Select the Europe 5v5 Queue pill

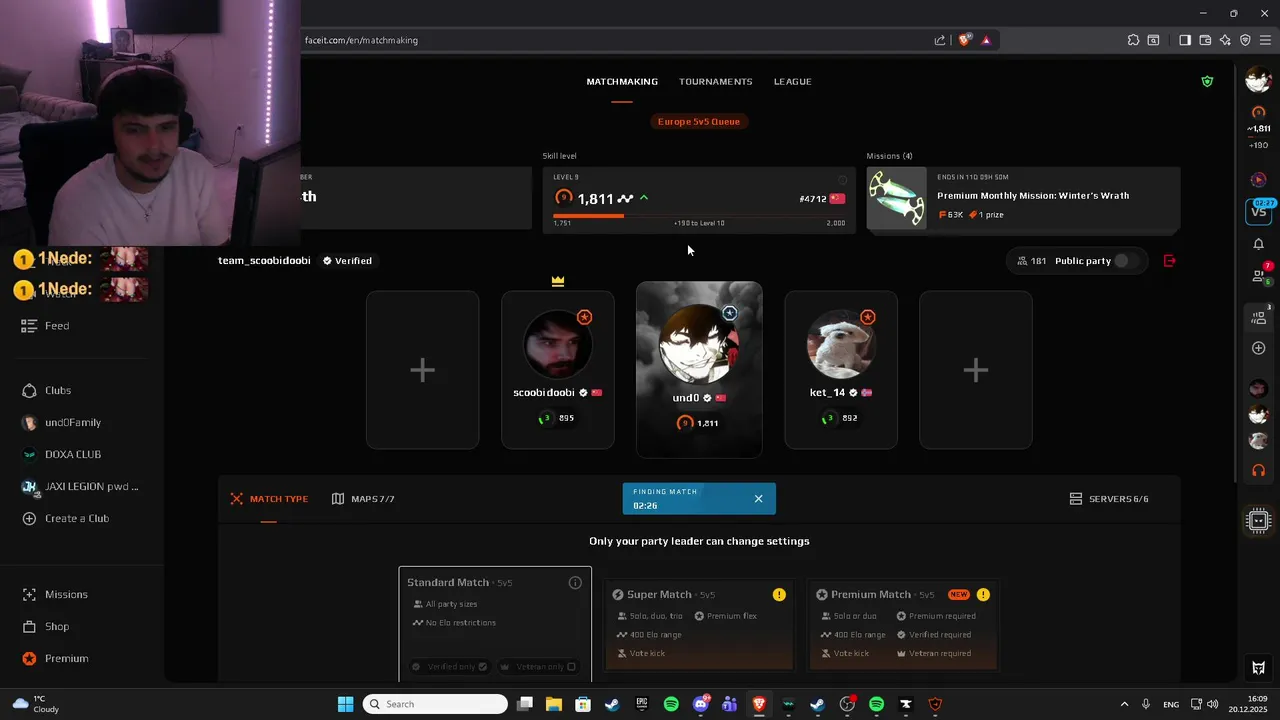coord(699,121)
